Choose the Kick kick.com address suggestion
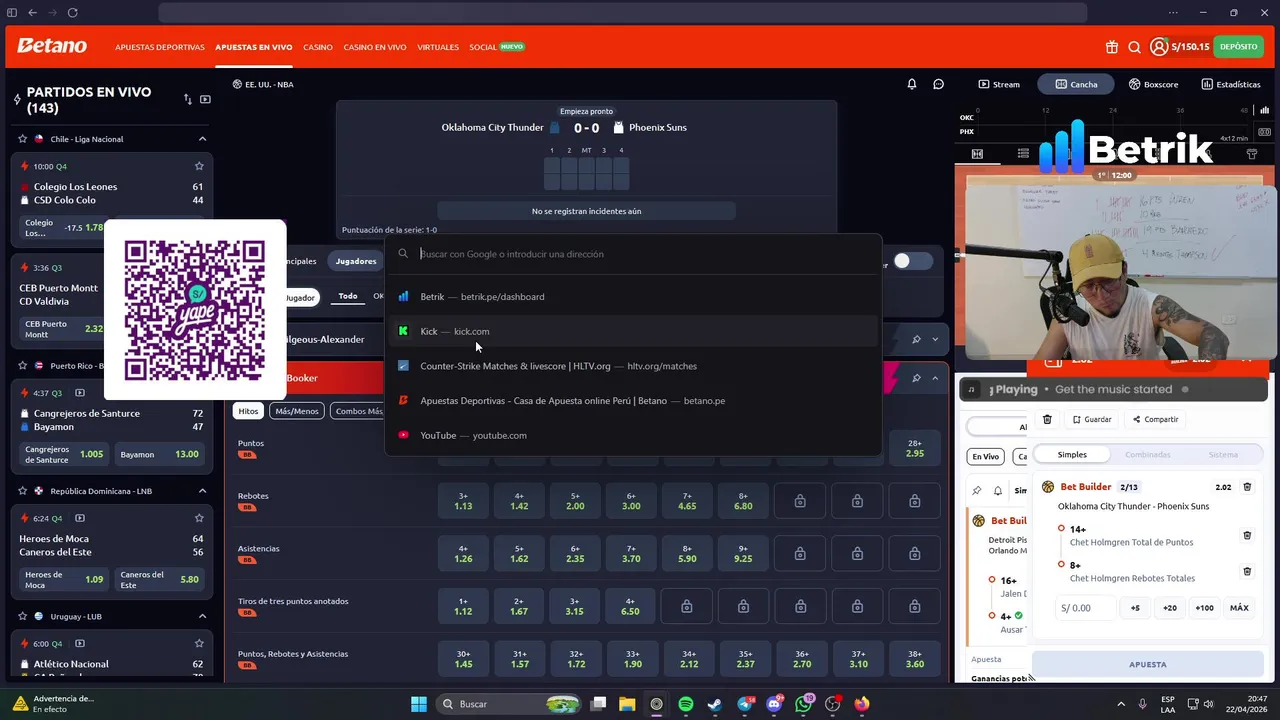 tap(632, 331)
